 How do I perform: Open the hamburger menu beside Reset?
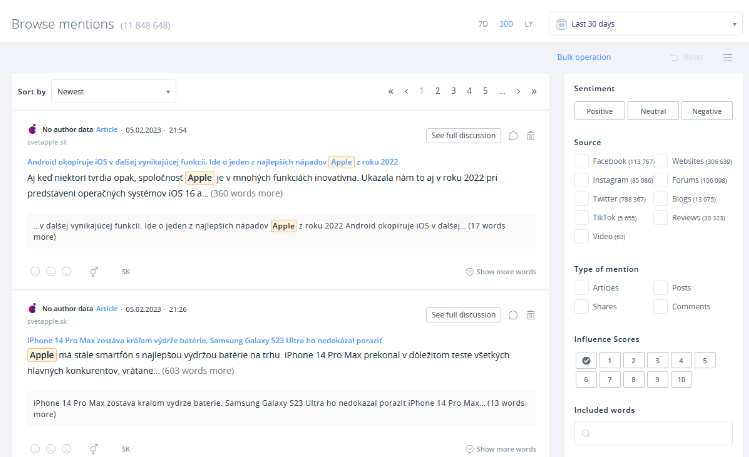click(x=727, y=57)
